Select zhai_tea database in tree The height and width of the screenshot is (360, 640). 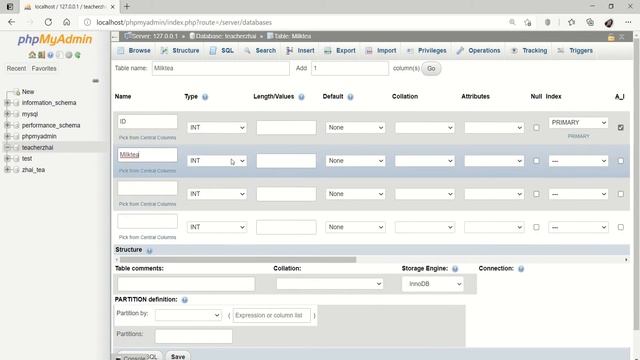click(x=33, y=170)
